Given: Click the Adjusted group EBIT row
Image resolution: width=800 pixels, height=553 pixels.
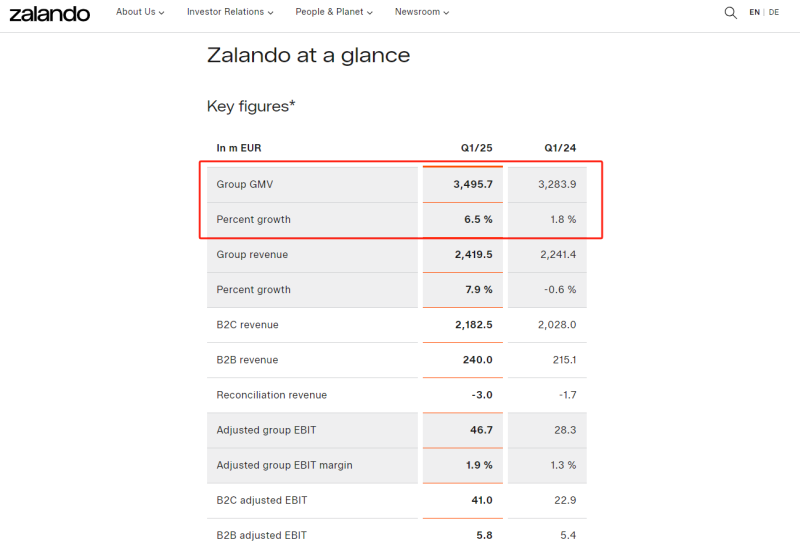Looking at the screenshot, I should [x=266, y=429].
